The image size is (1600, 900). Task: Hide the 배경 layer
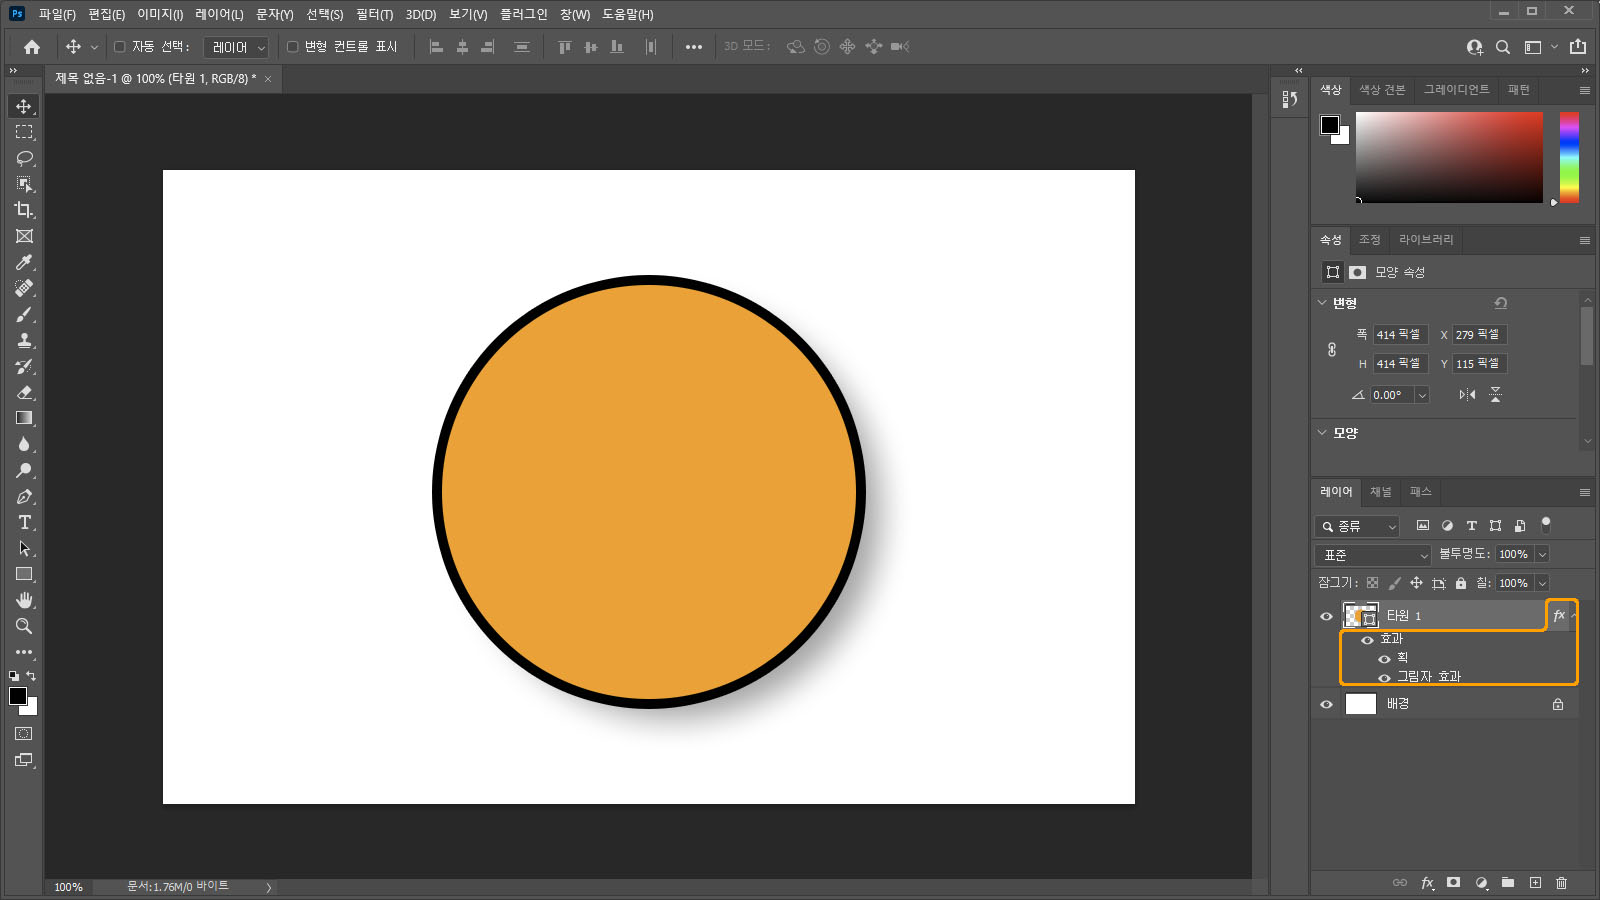[x=1326, y=704]
